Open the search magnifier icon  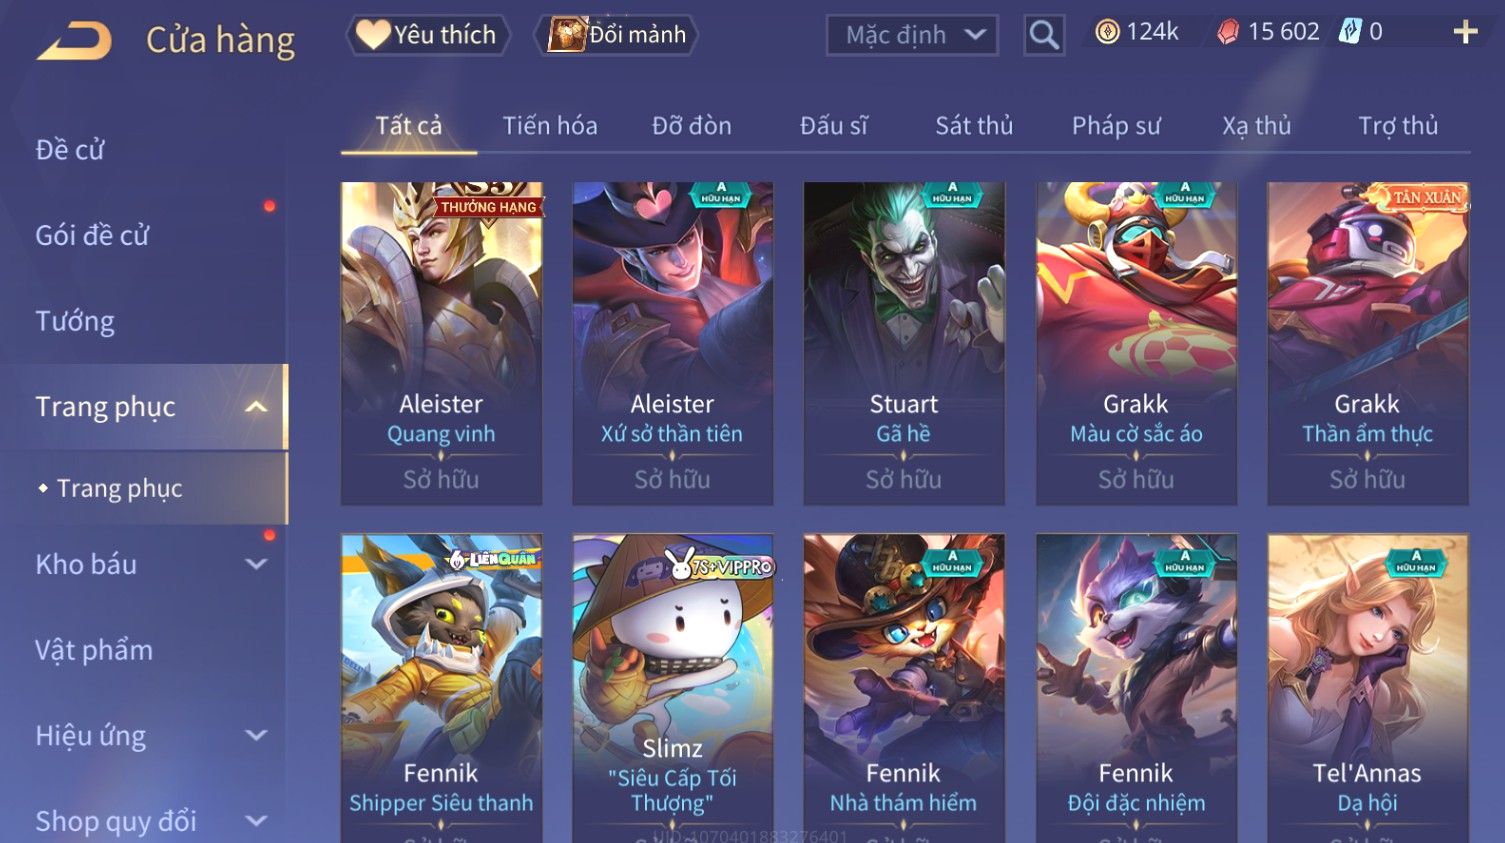click(1044, 35)
